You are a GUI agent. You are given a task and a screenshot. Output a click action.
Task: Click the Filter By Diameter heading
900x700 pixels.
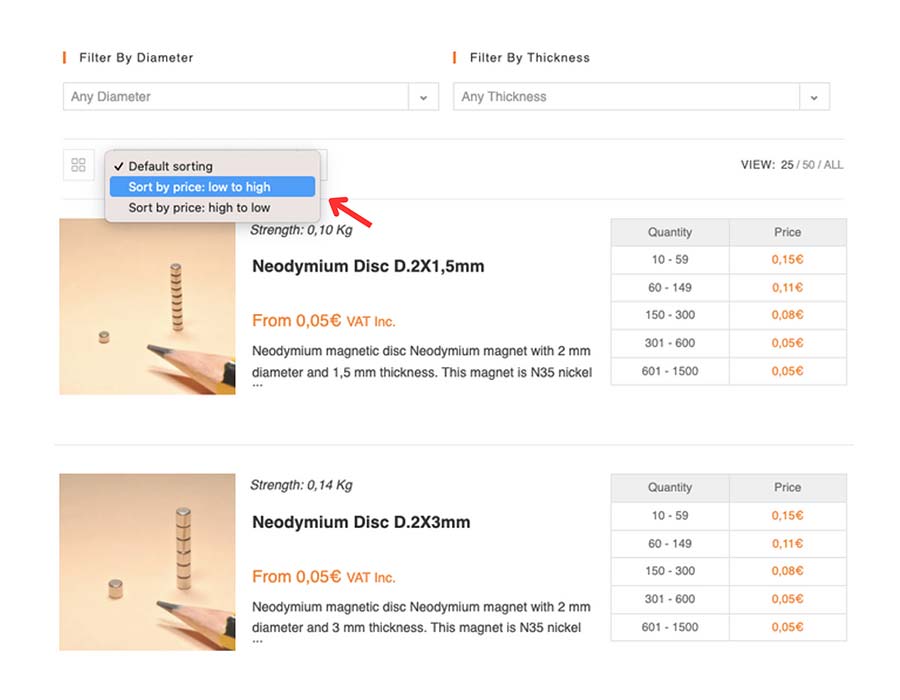click(136, 57)
